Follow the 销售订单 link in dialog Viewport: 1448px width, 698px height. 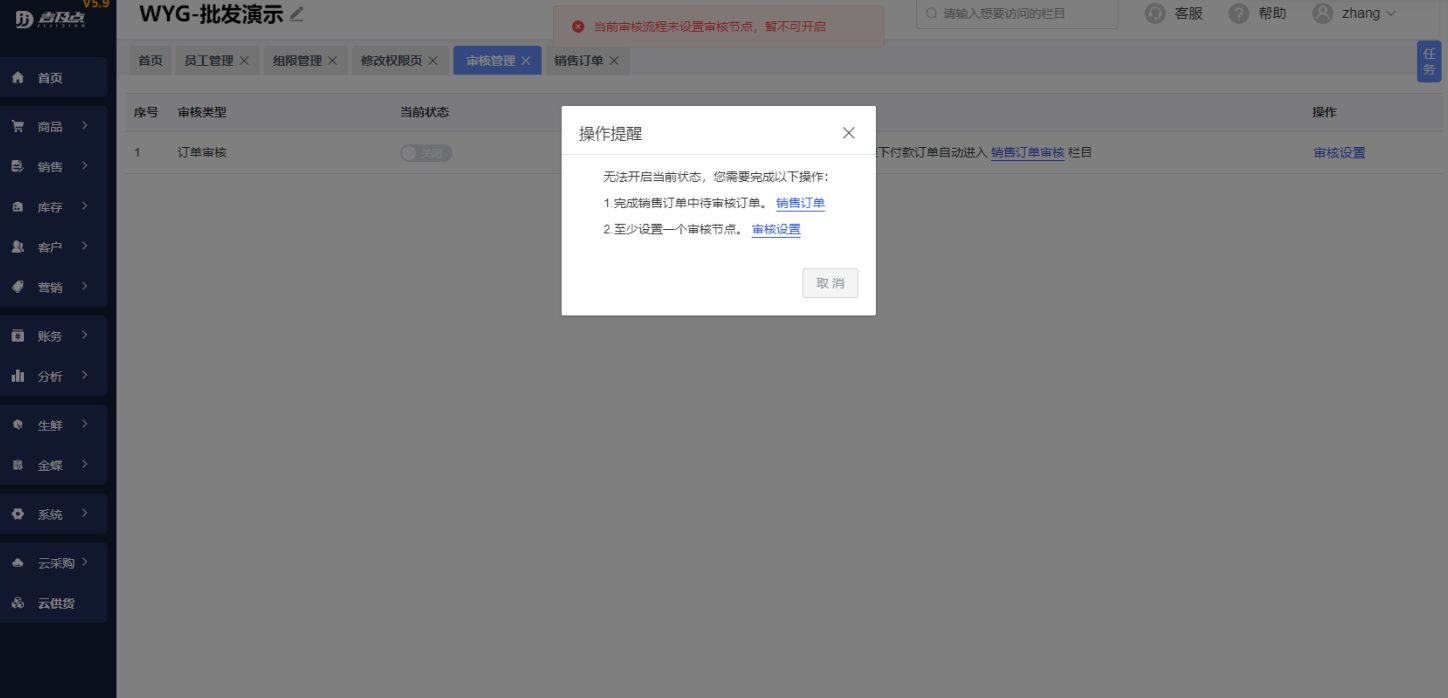[800, 203]
